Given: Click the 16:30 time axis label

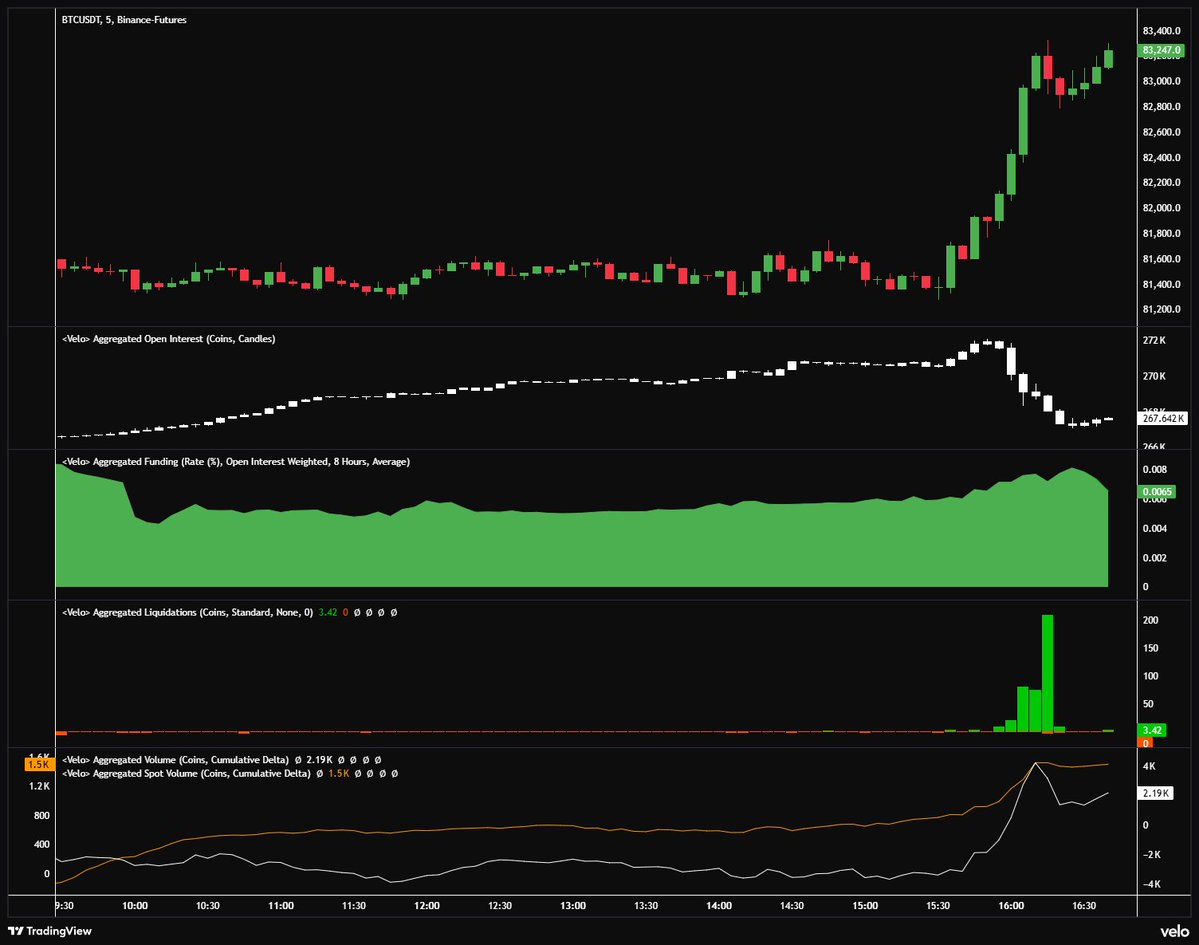Looking at the screenshot, I should pos(1084,906).
